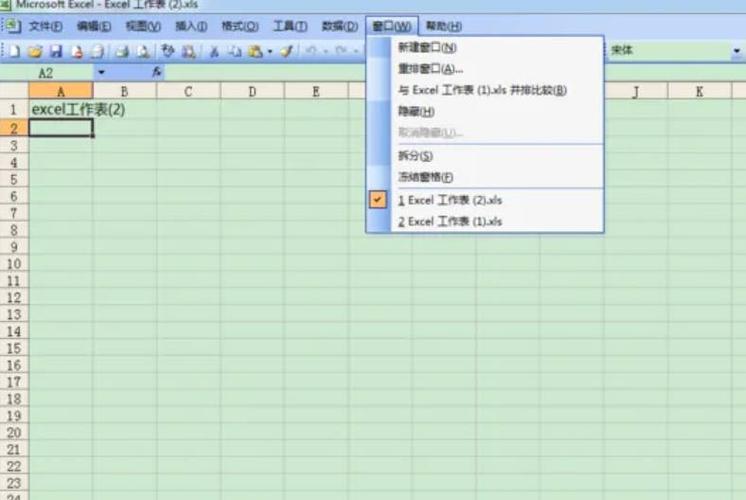
Task: Select row 5 header
Action: 14,179
